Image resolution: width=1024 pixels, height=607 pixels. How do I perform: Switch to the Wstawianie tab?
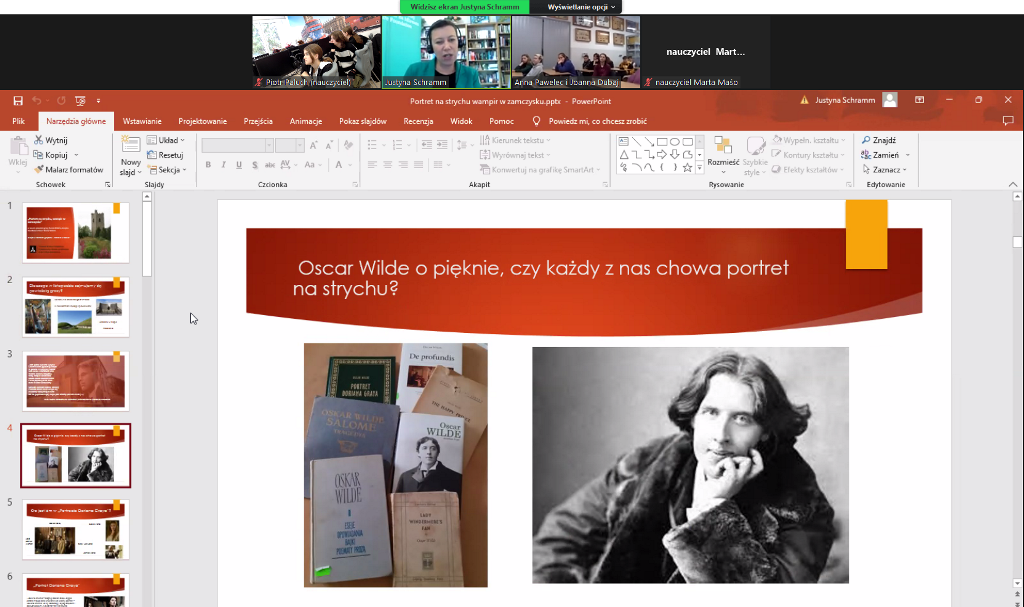click(142, 121)
